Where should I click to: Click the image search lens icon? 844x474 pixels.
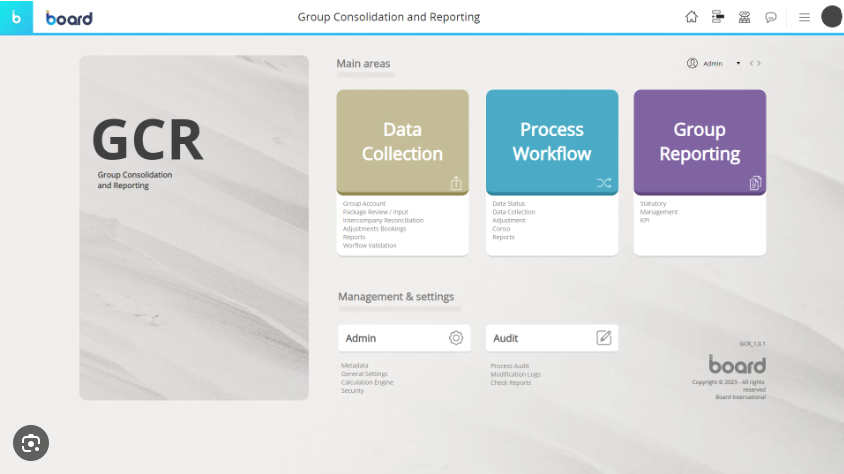(31, 443)
